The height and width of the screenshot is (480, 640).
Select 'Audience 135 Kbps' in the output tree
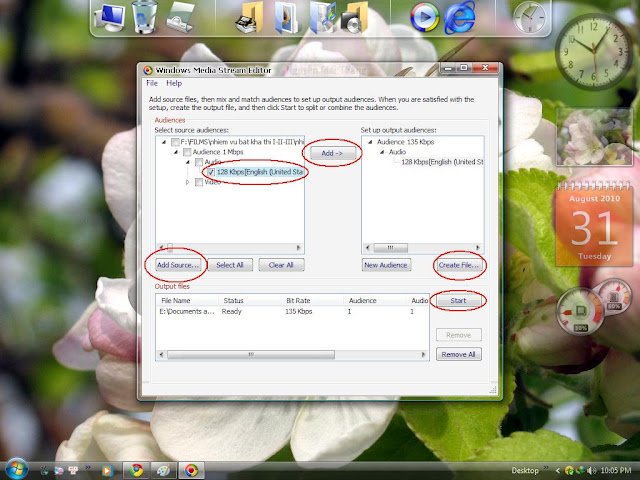[x=405, y=142]
